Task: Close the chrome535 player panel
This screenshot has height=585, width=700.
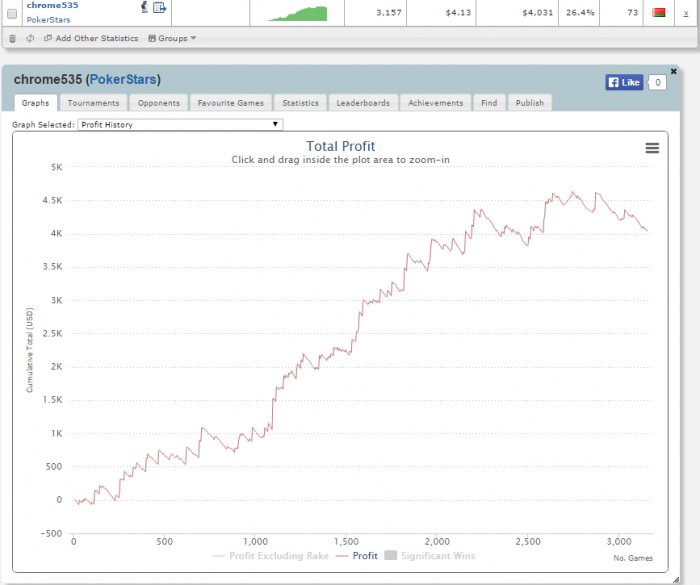Action: click(x=674, y=71)
